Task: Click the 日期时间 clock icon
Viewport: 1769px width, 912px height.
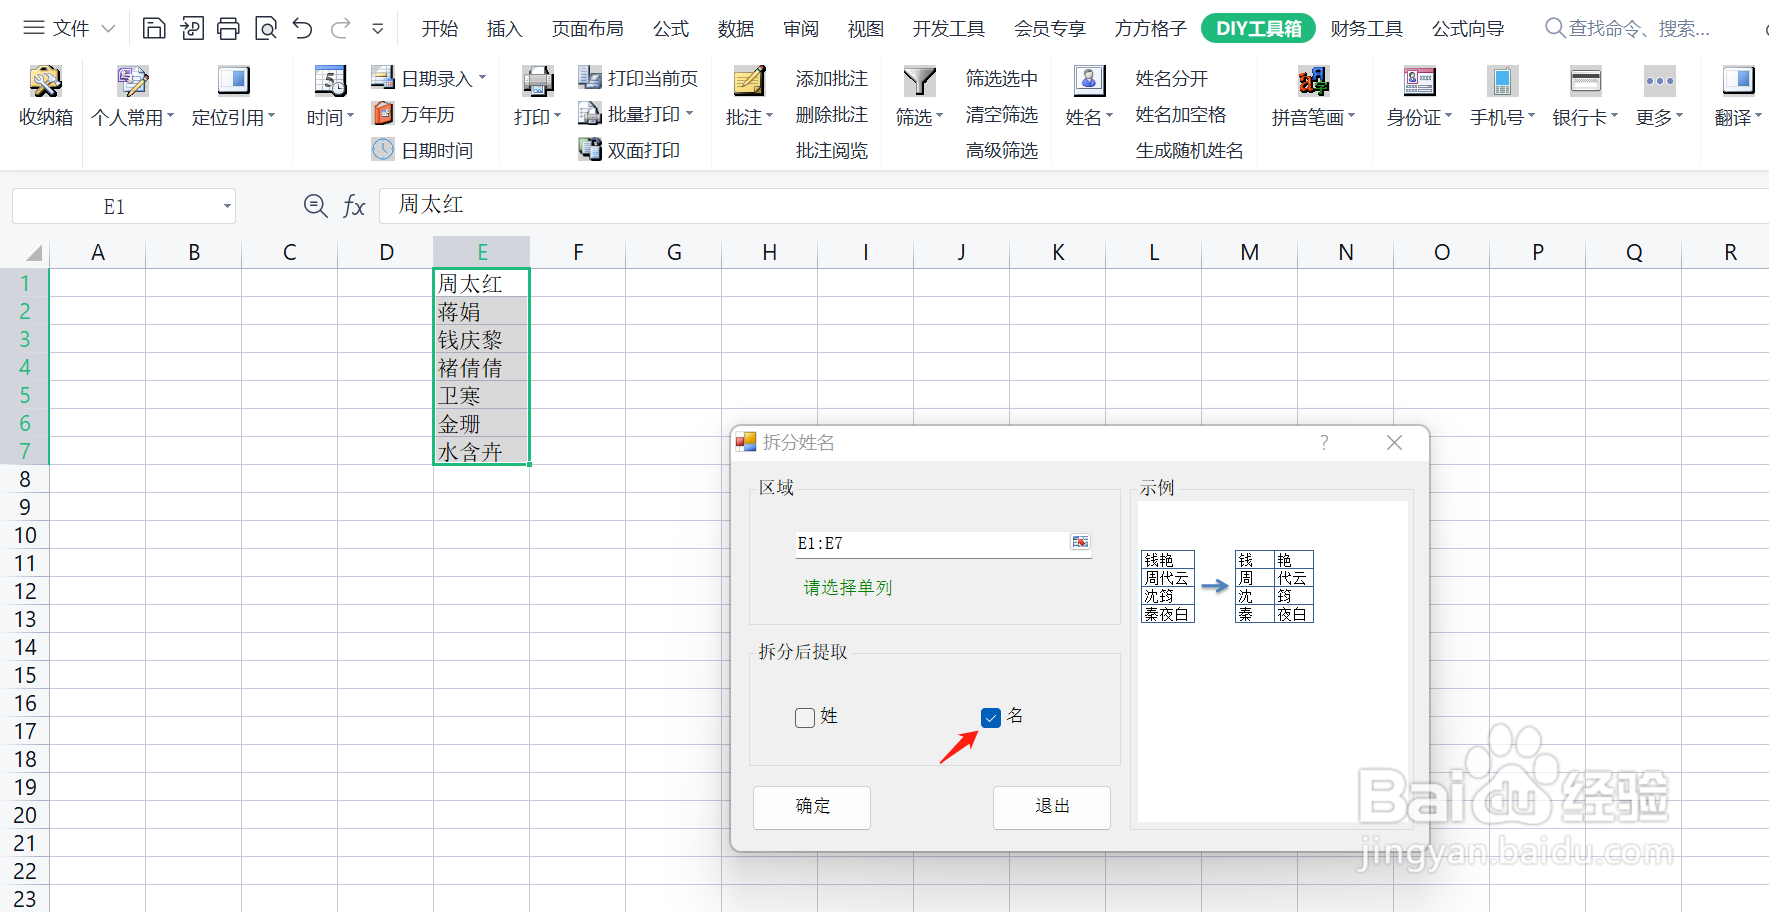Action: click(x=383, y=150)
